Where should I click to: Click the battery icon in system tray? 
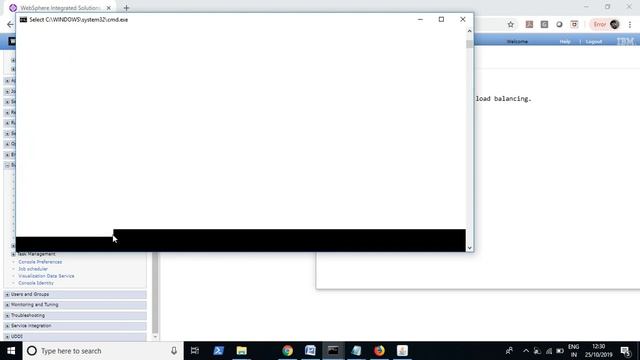[560, 351]
